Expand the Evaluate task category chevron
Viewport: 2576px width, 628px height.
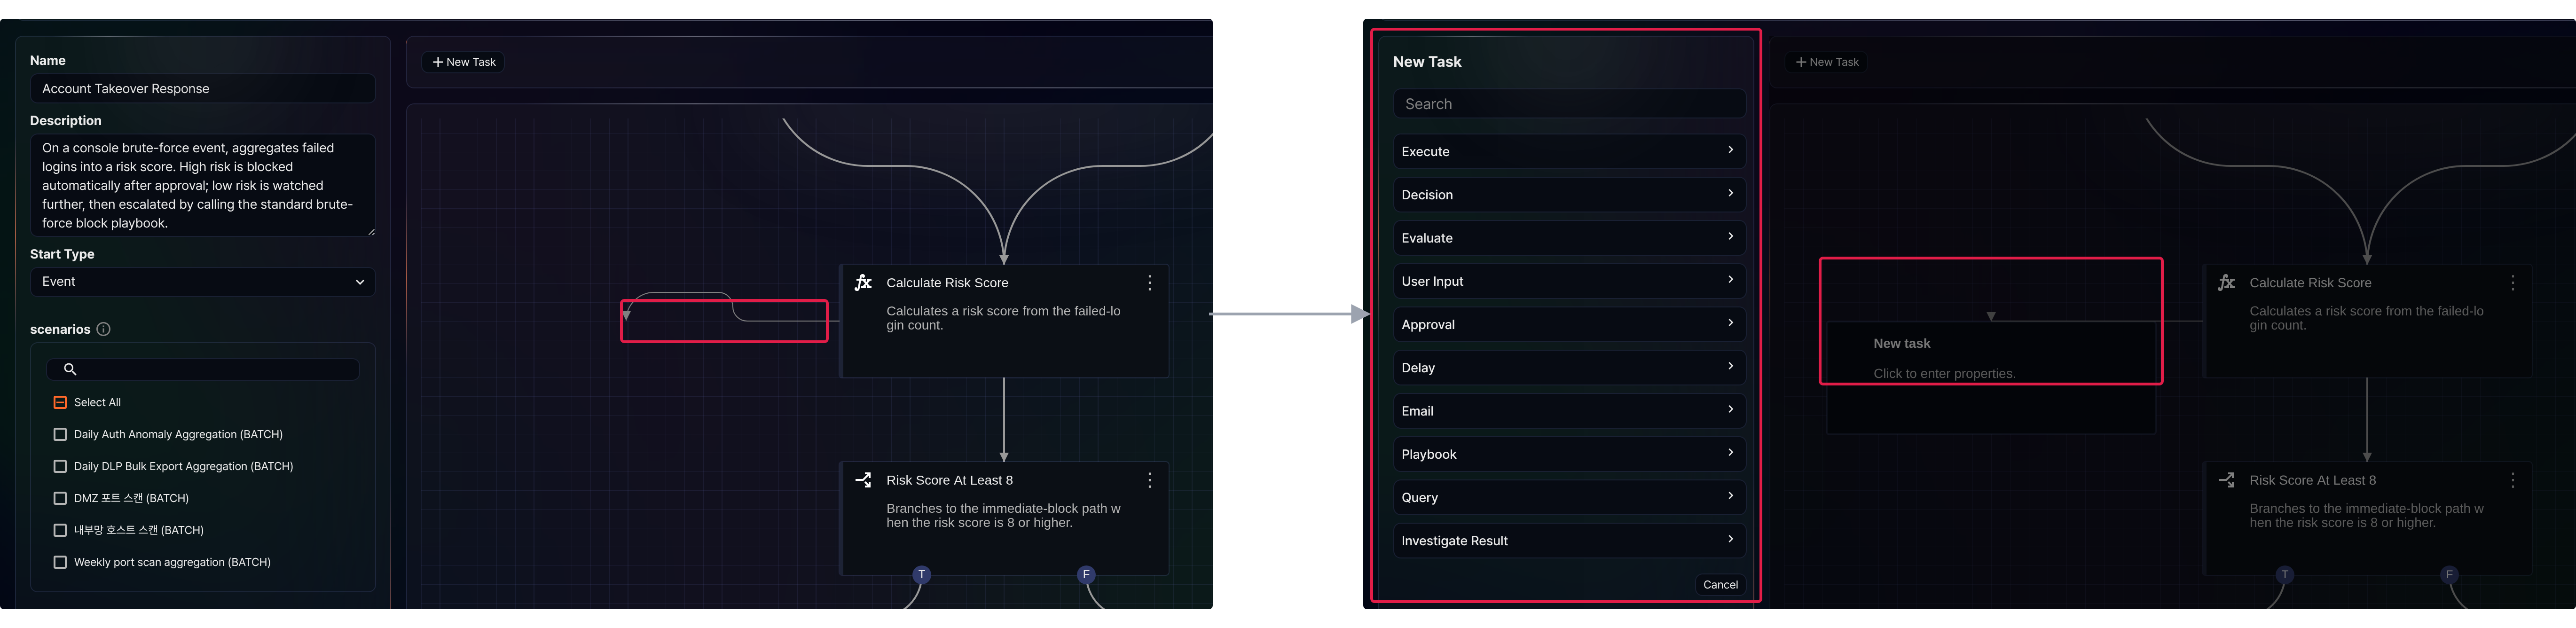point(1730,236)
